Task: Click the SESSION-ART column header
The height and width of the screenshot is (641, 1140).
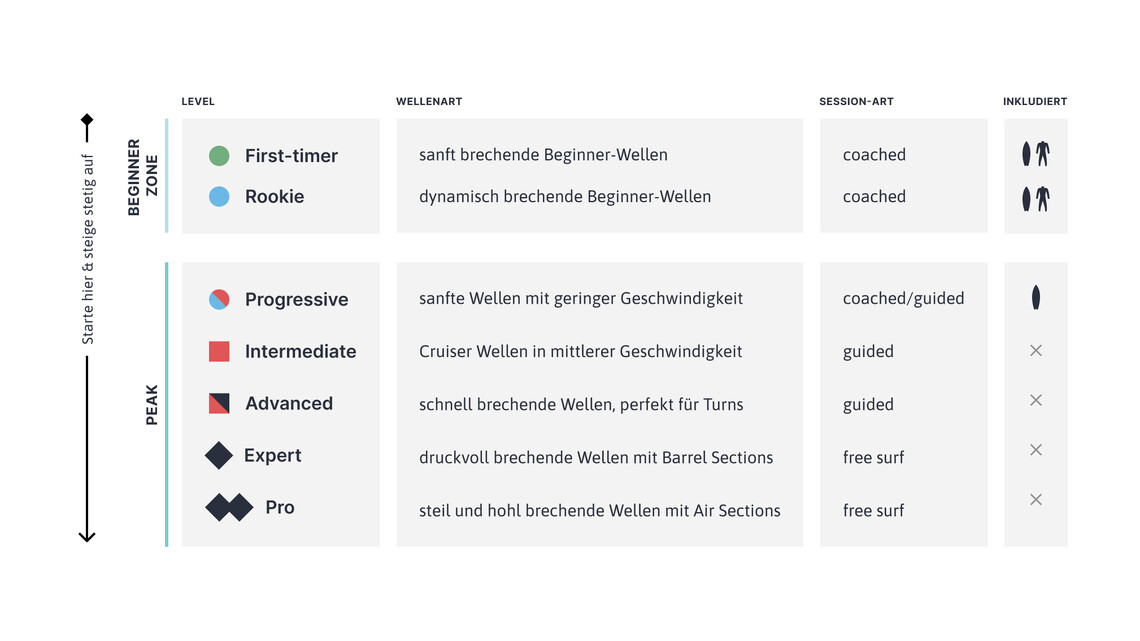Action: click(856, 102)
